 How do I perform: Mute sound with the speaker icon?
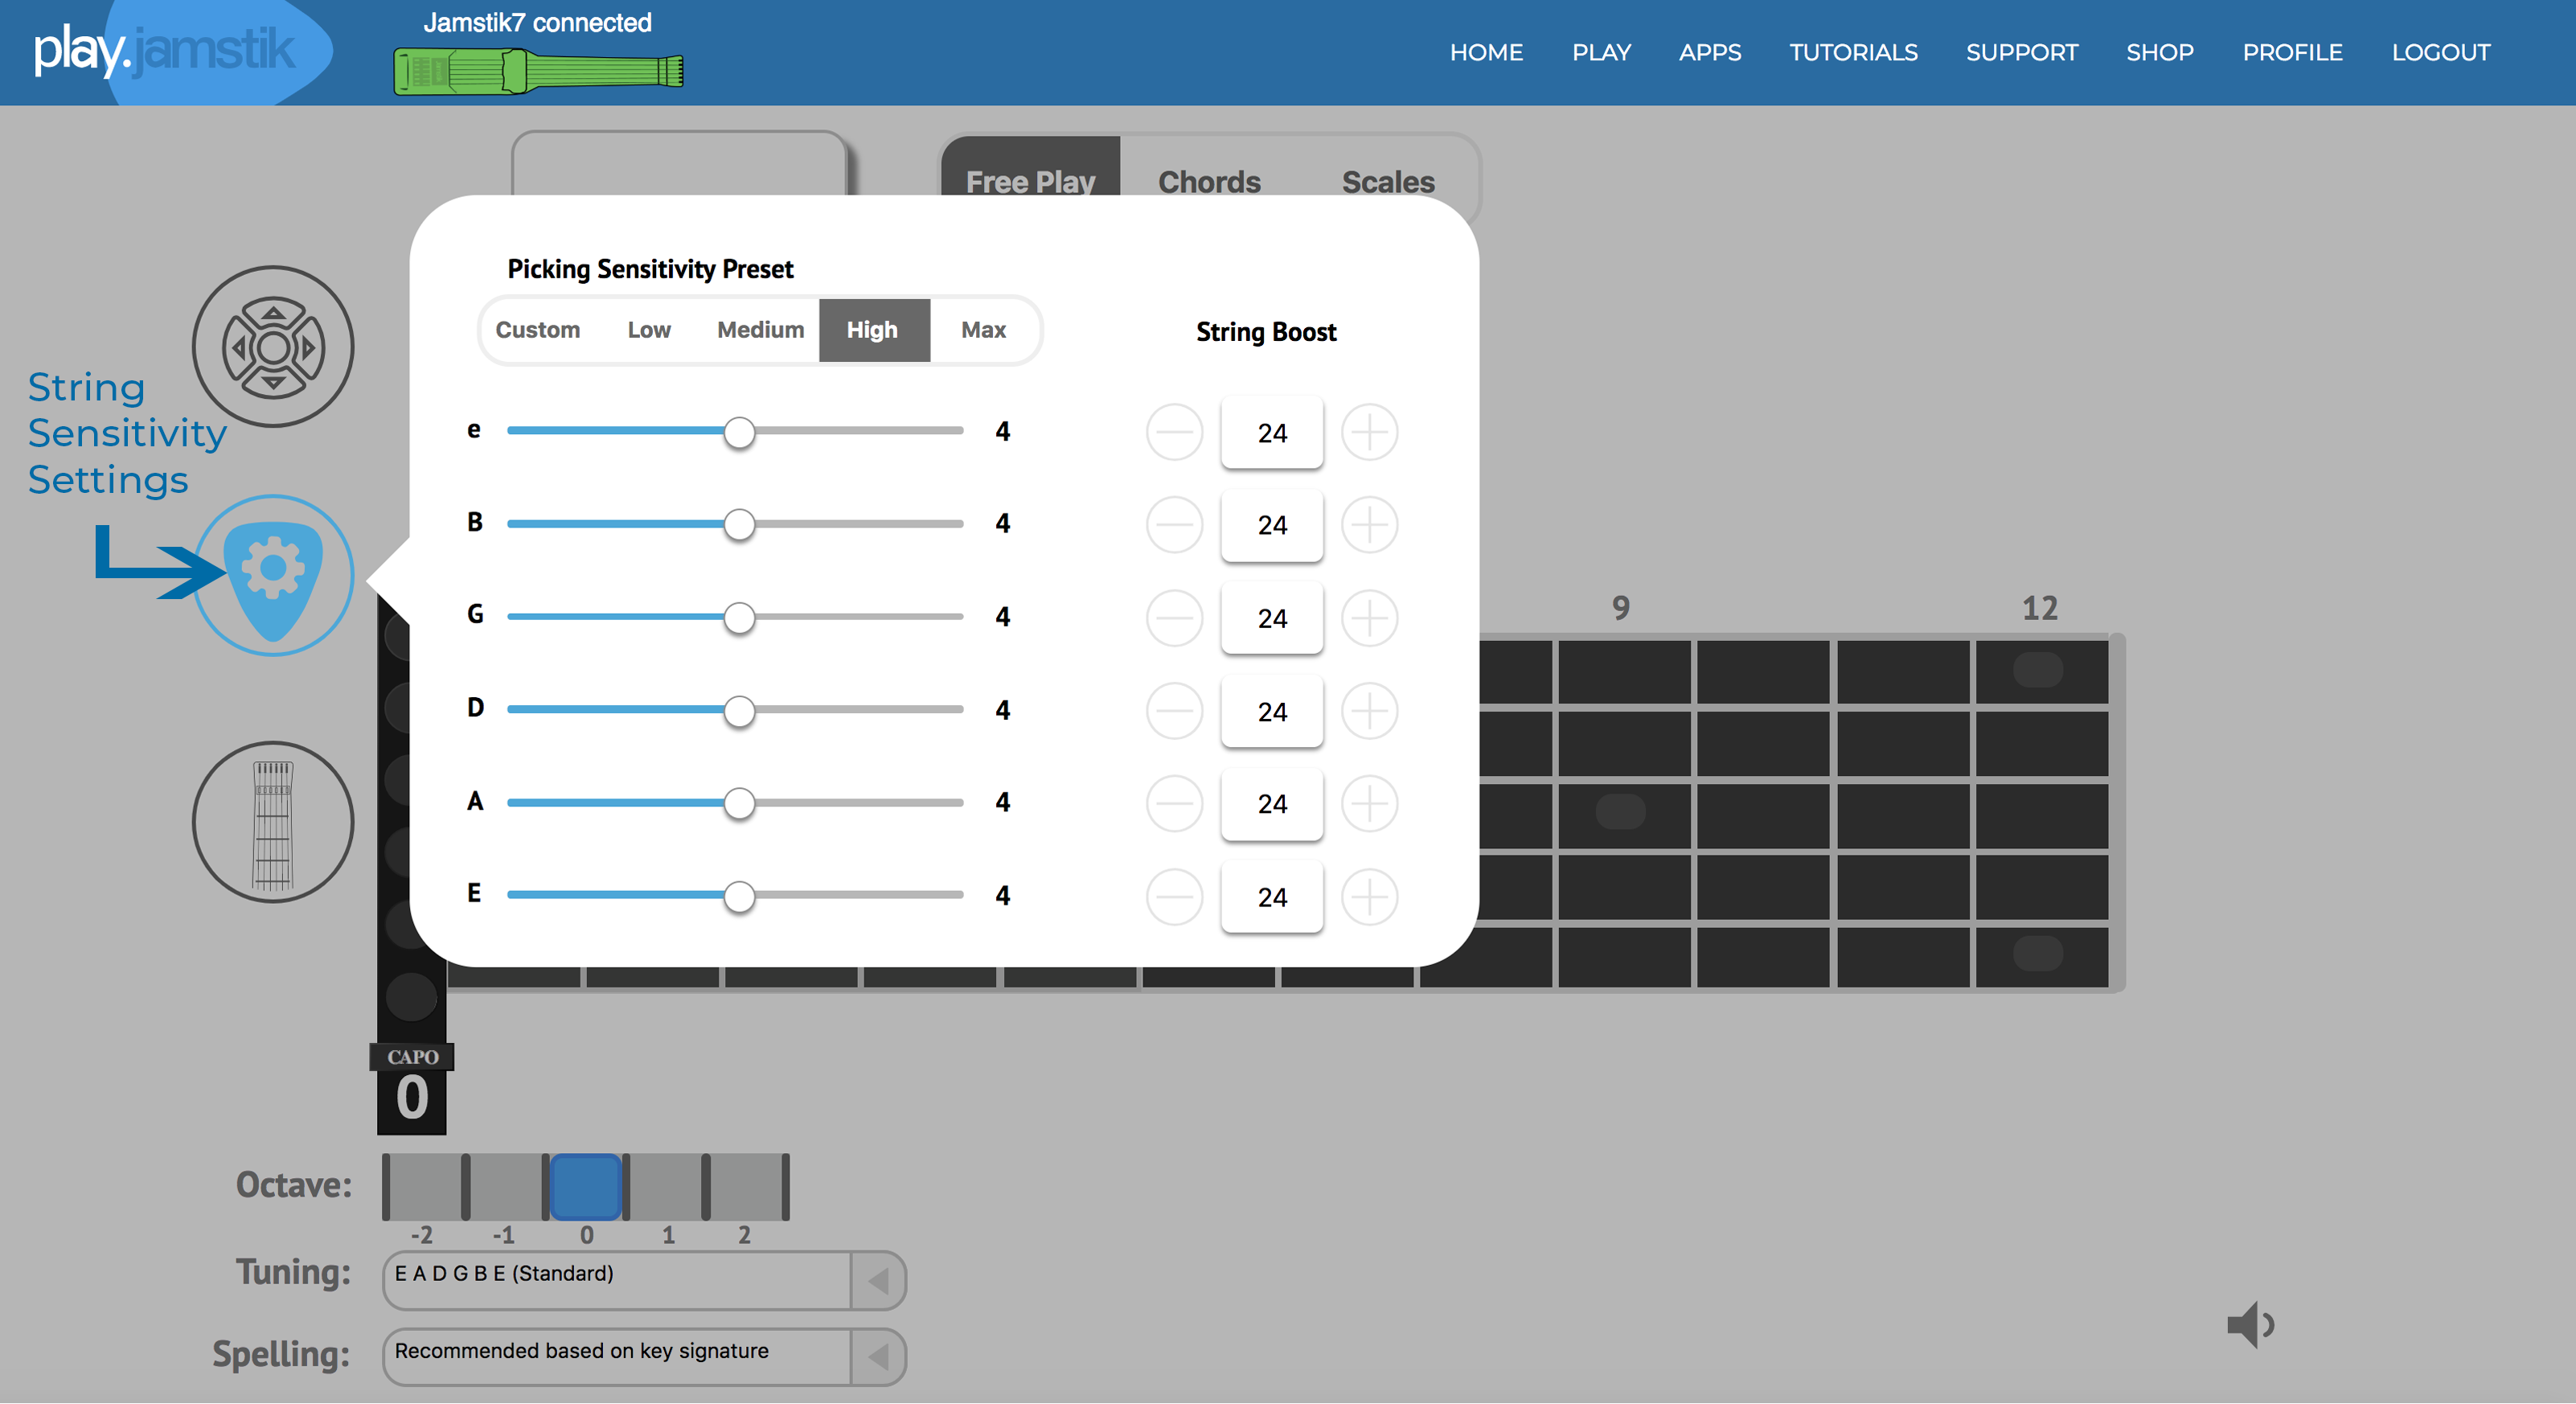[x=2250, y=1325]
